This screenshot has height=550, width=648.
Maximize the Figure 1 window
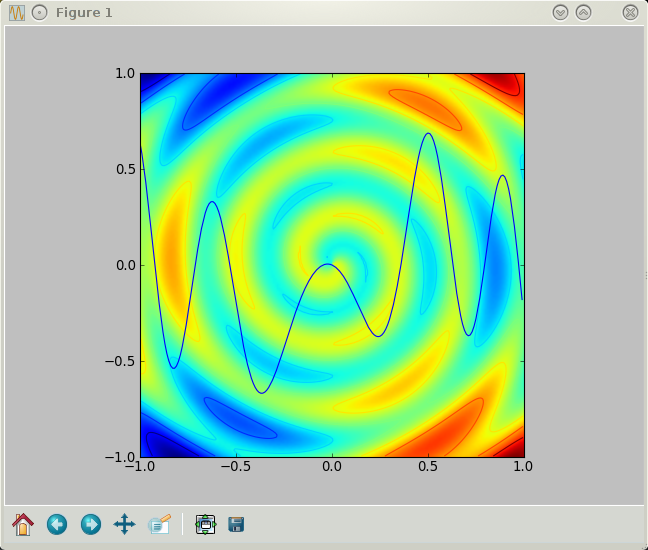[x=584, y=13]
